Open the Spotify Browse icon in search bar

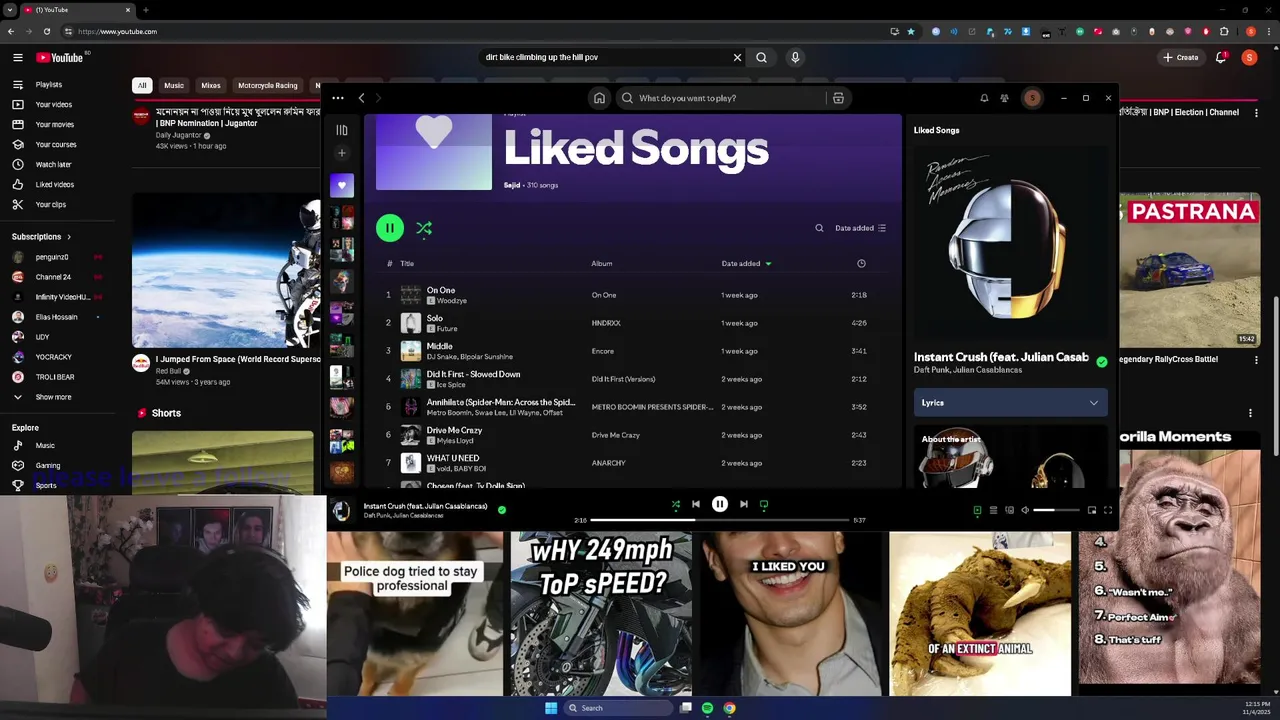click(x=838, y=98)
